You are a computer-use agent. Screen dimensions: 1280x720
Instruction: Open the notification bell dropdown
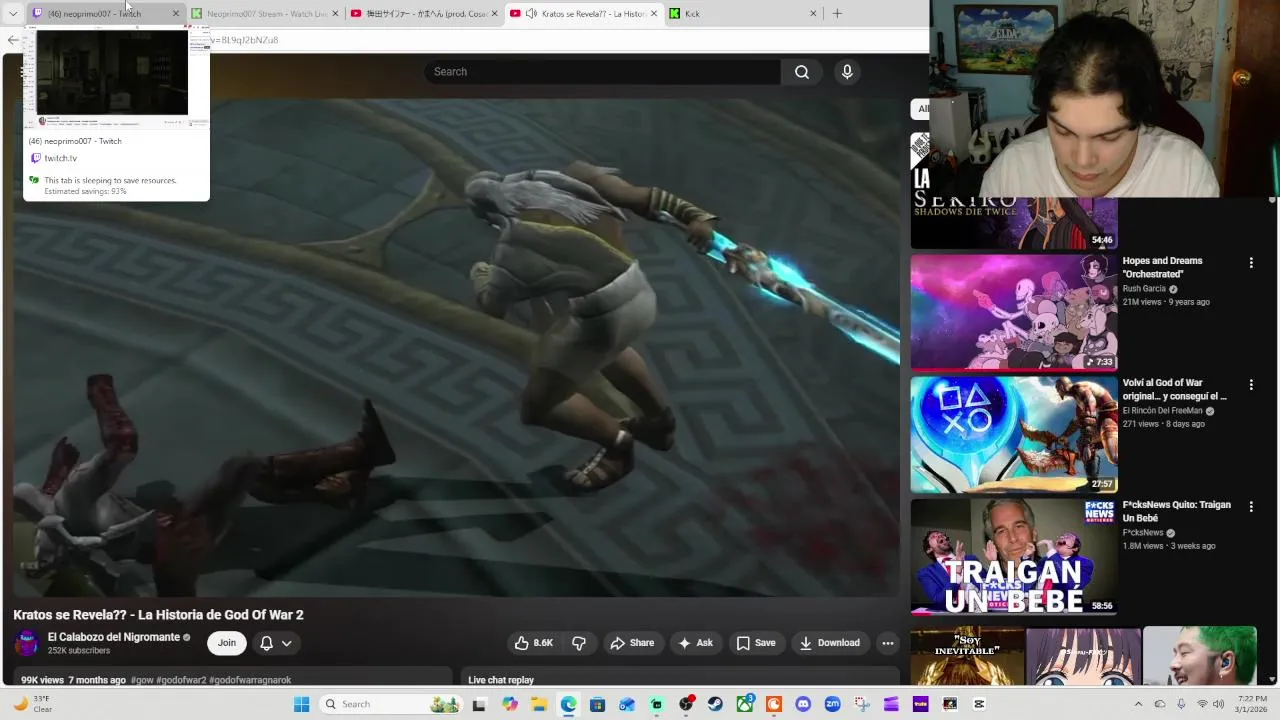tap(275, 643)
